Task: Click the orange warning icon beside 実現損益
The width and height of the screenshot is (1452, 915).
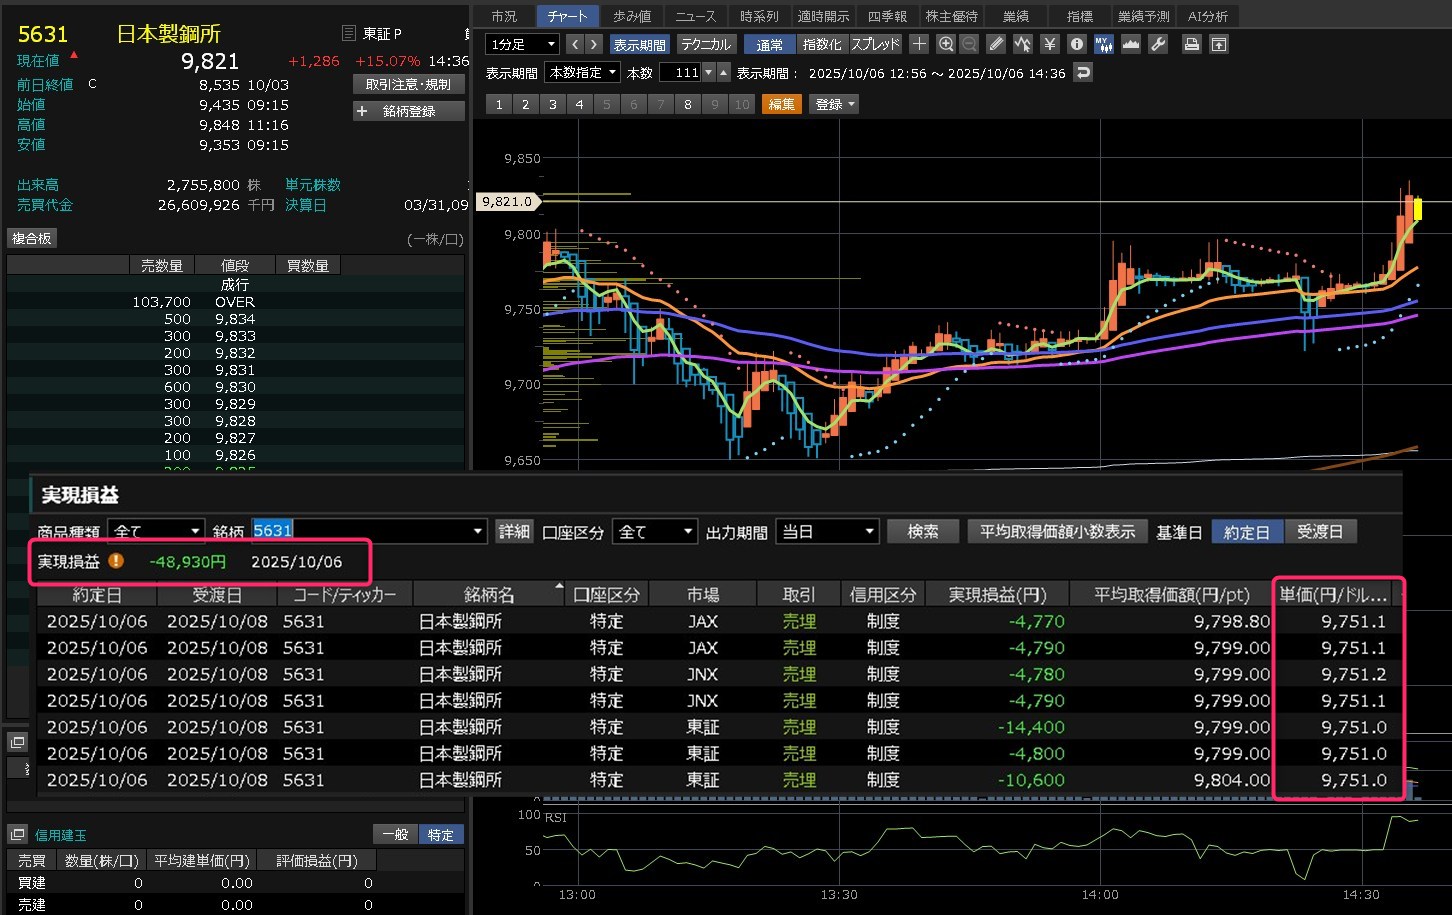Action: click(116, 562)
